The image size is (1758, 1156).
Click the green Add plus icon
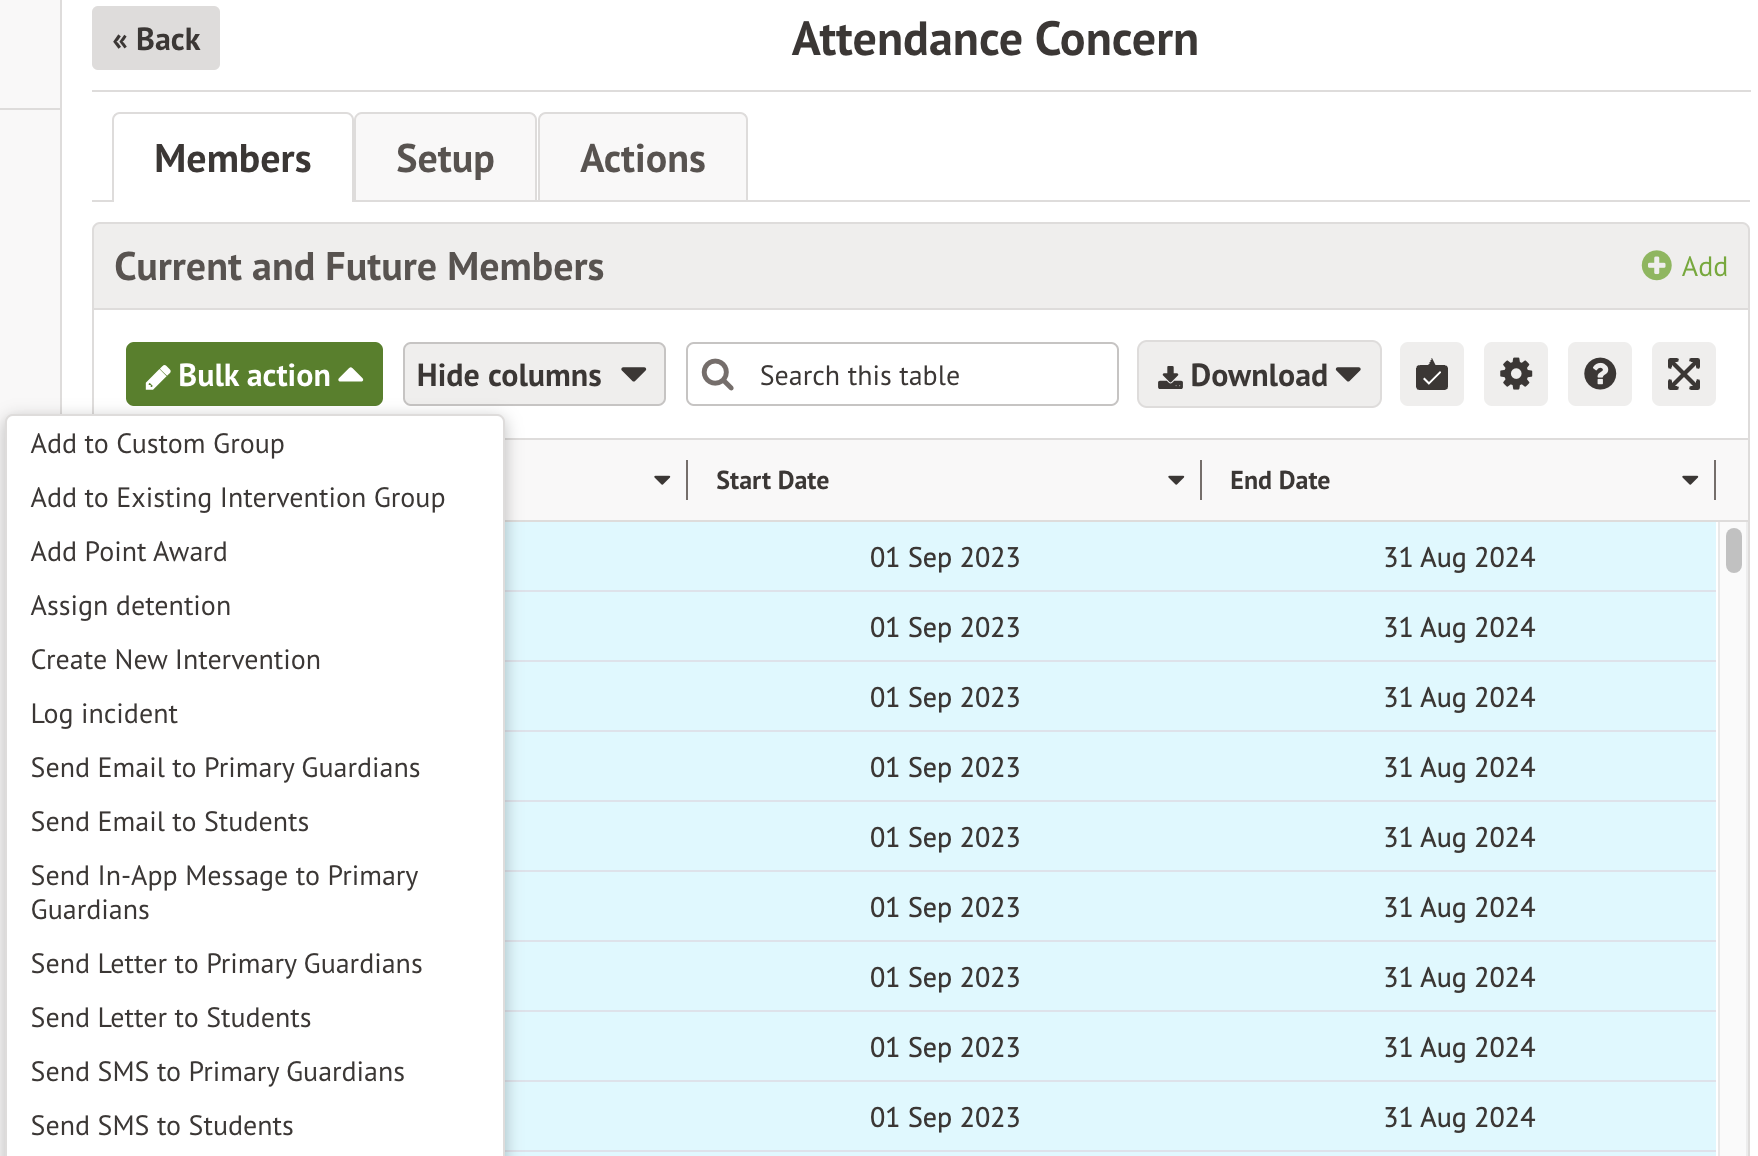pyautogui.click(x=1656, y=266)
